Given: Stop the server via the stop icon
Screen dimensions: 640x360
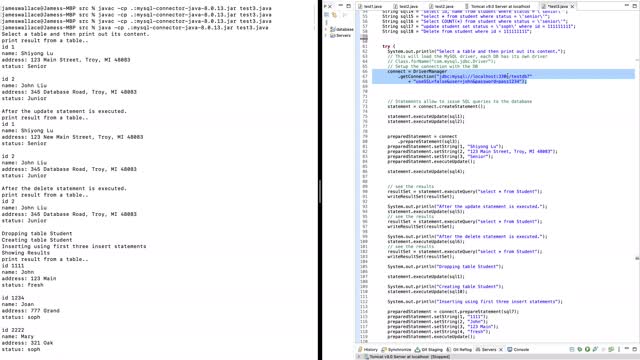Looking at the screenshot, I should click(x=603, y=349).
